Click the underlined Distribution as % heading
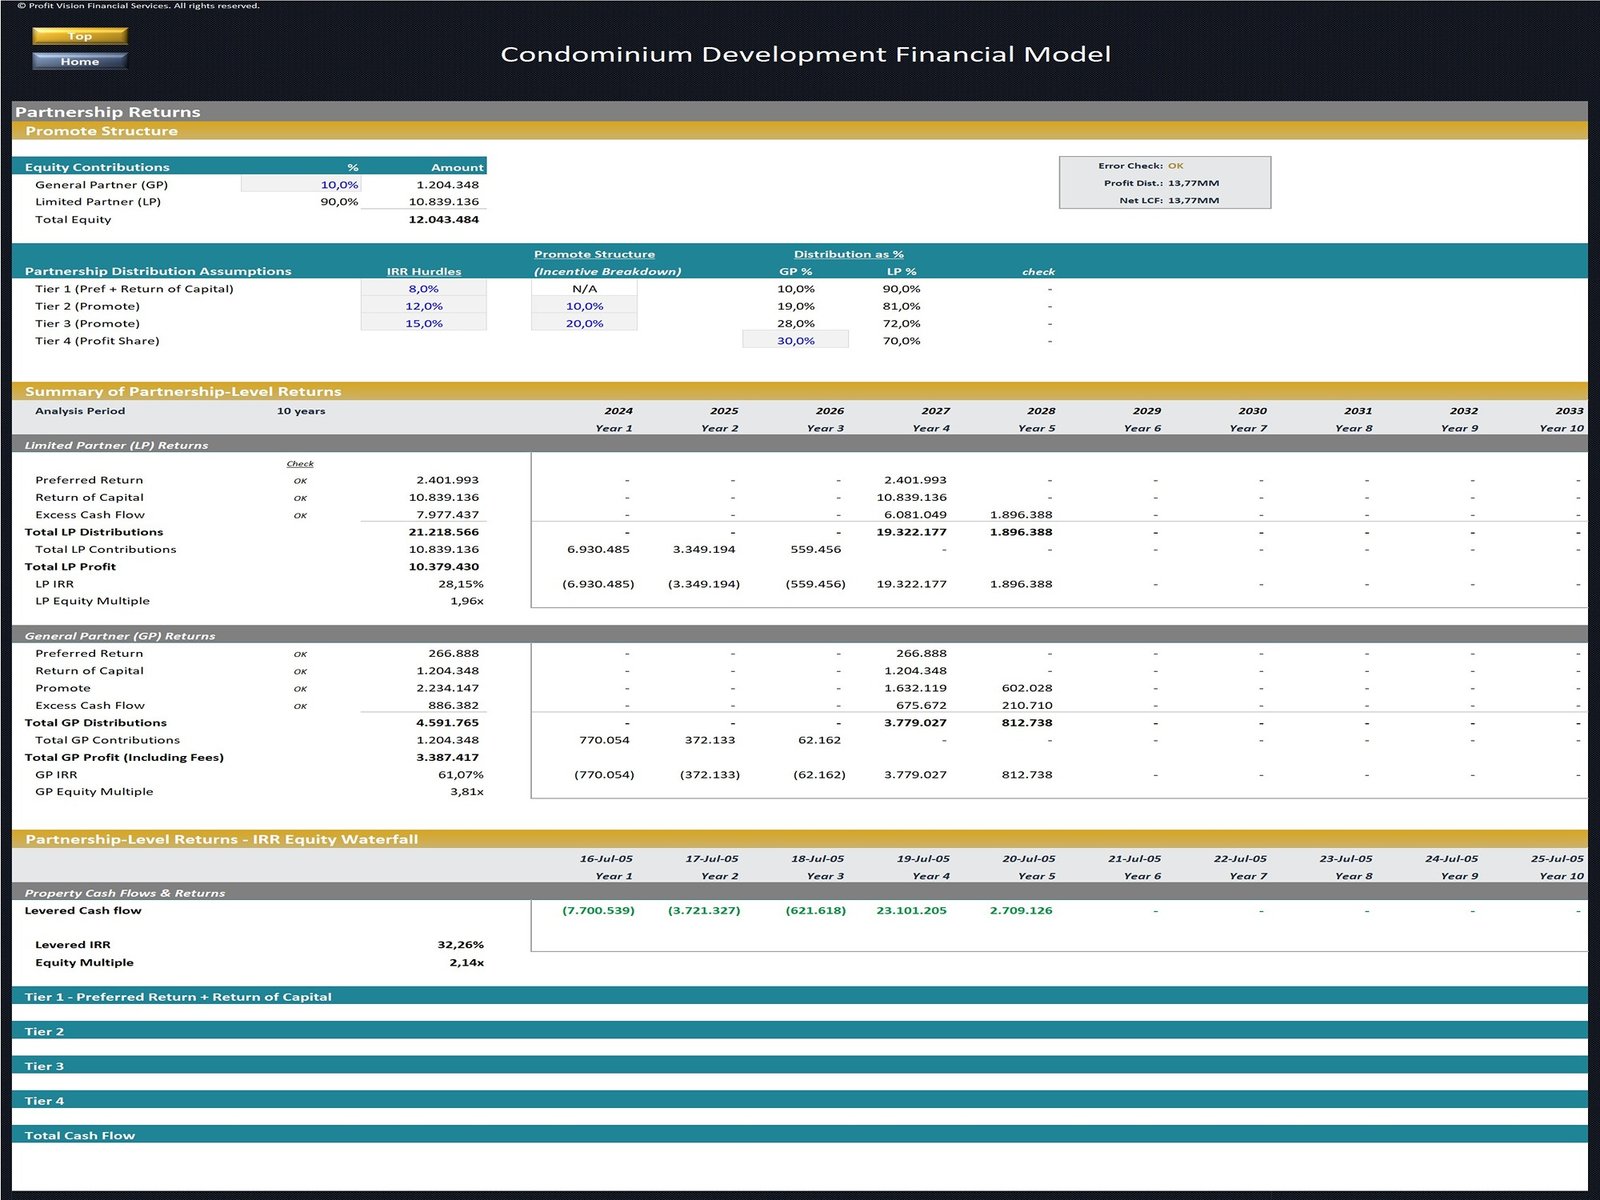 [848, 254]
